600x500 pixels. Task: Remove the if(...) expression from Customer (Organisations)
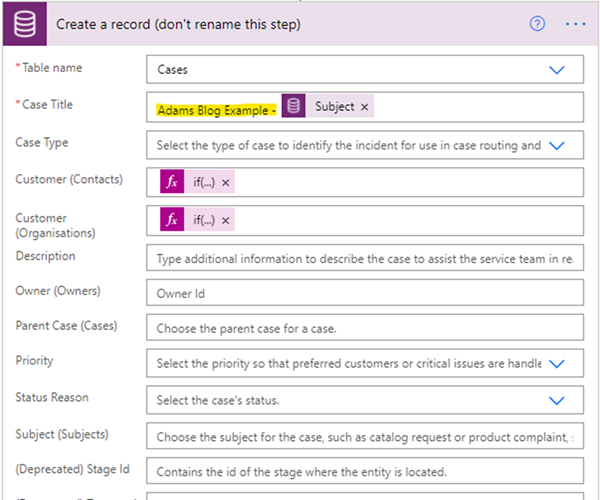click(226, 220)
